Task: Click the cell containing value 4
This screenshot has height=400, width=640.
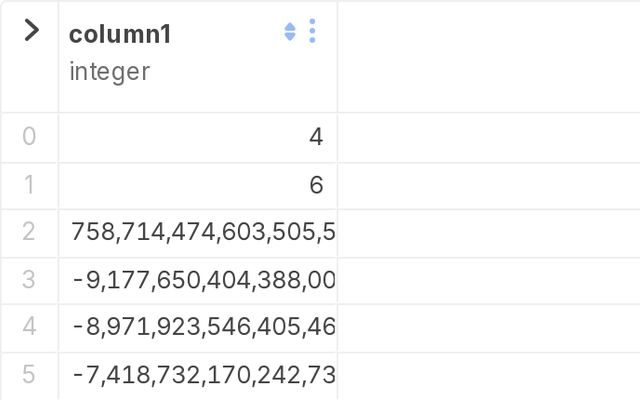Action: 198,137
